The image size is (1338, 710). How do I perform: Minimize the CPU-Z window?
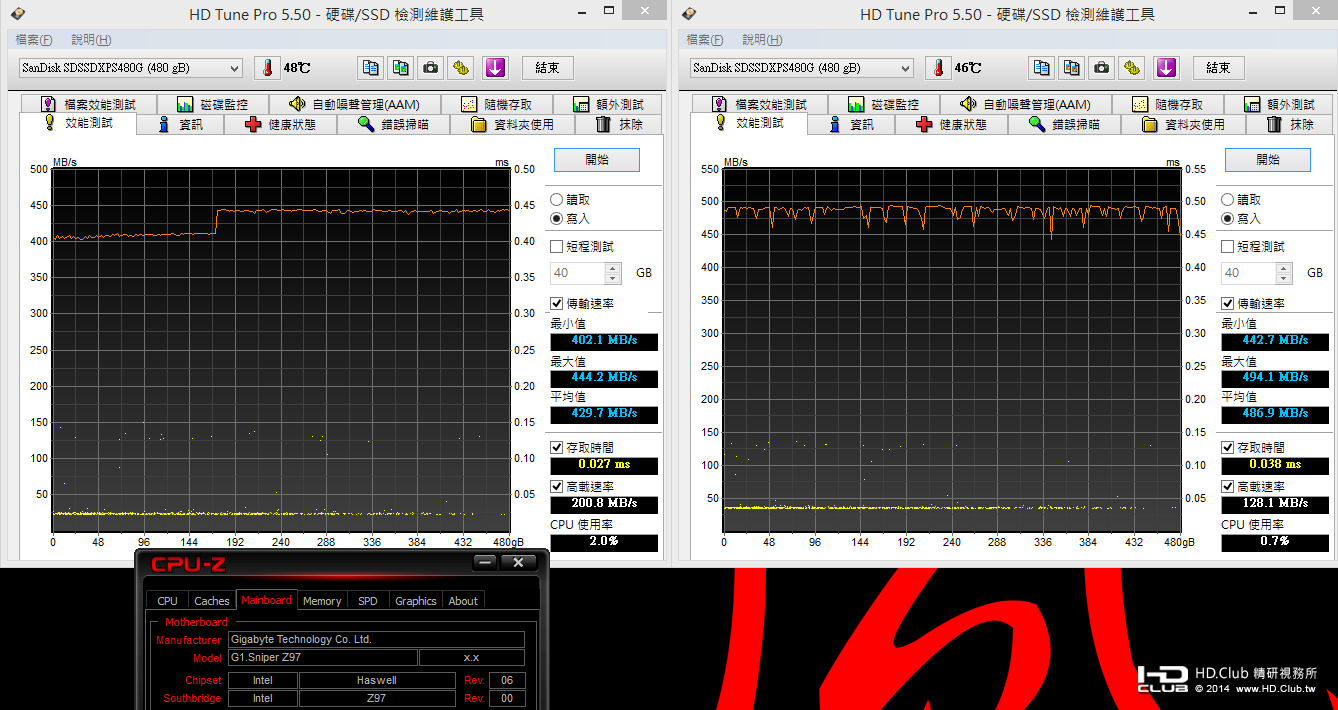485,562
